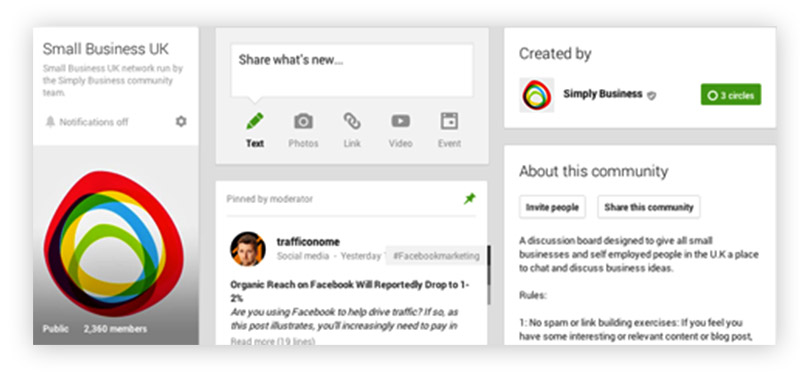
Task: Click the green pin icon
Action: click(469, 199)
